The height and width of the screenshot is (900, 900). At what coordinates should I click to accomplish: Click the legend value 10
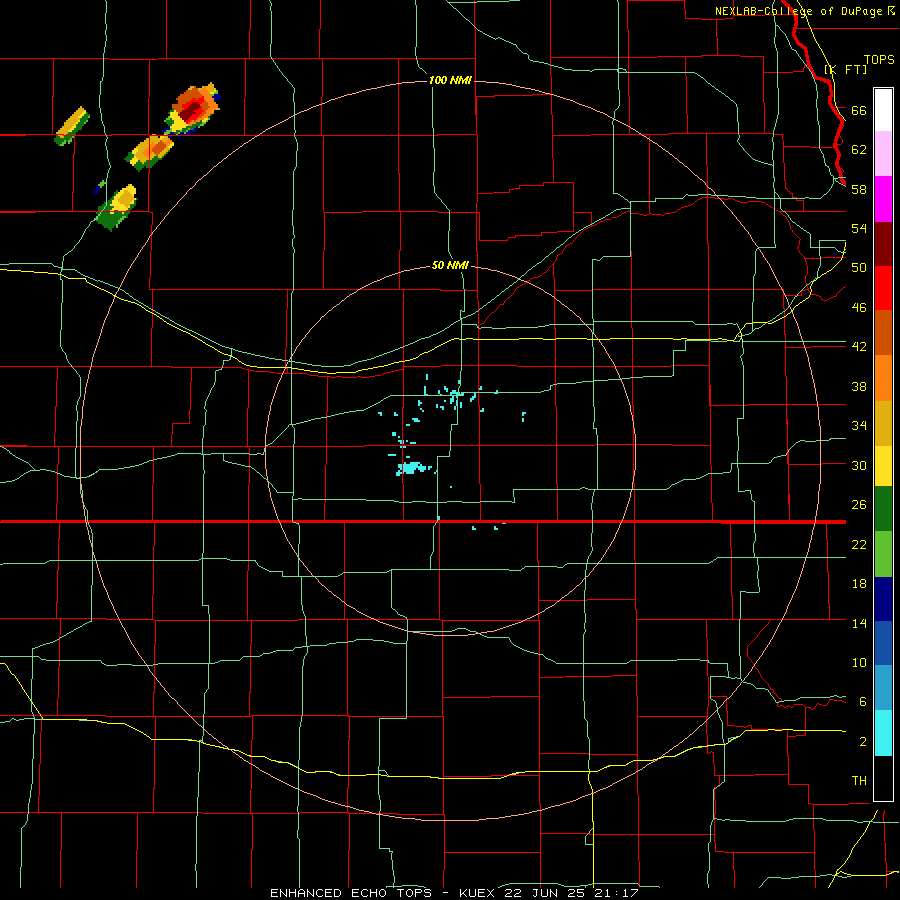[859, 663]
